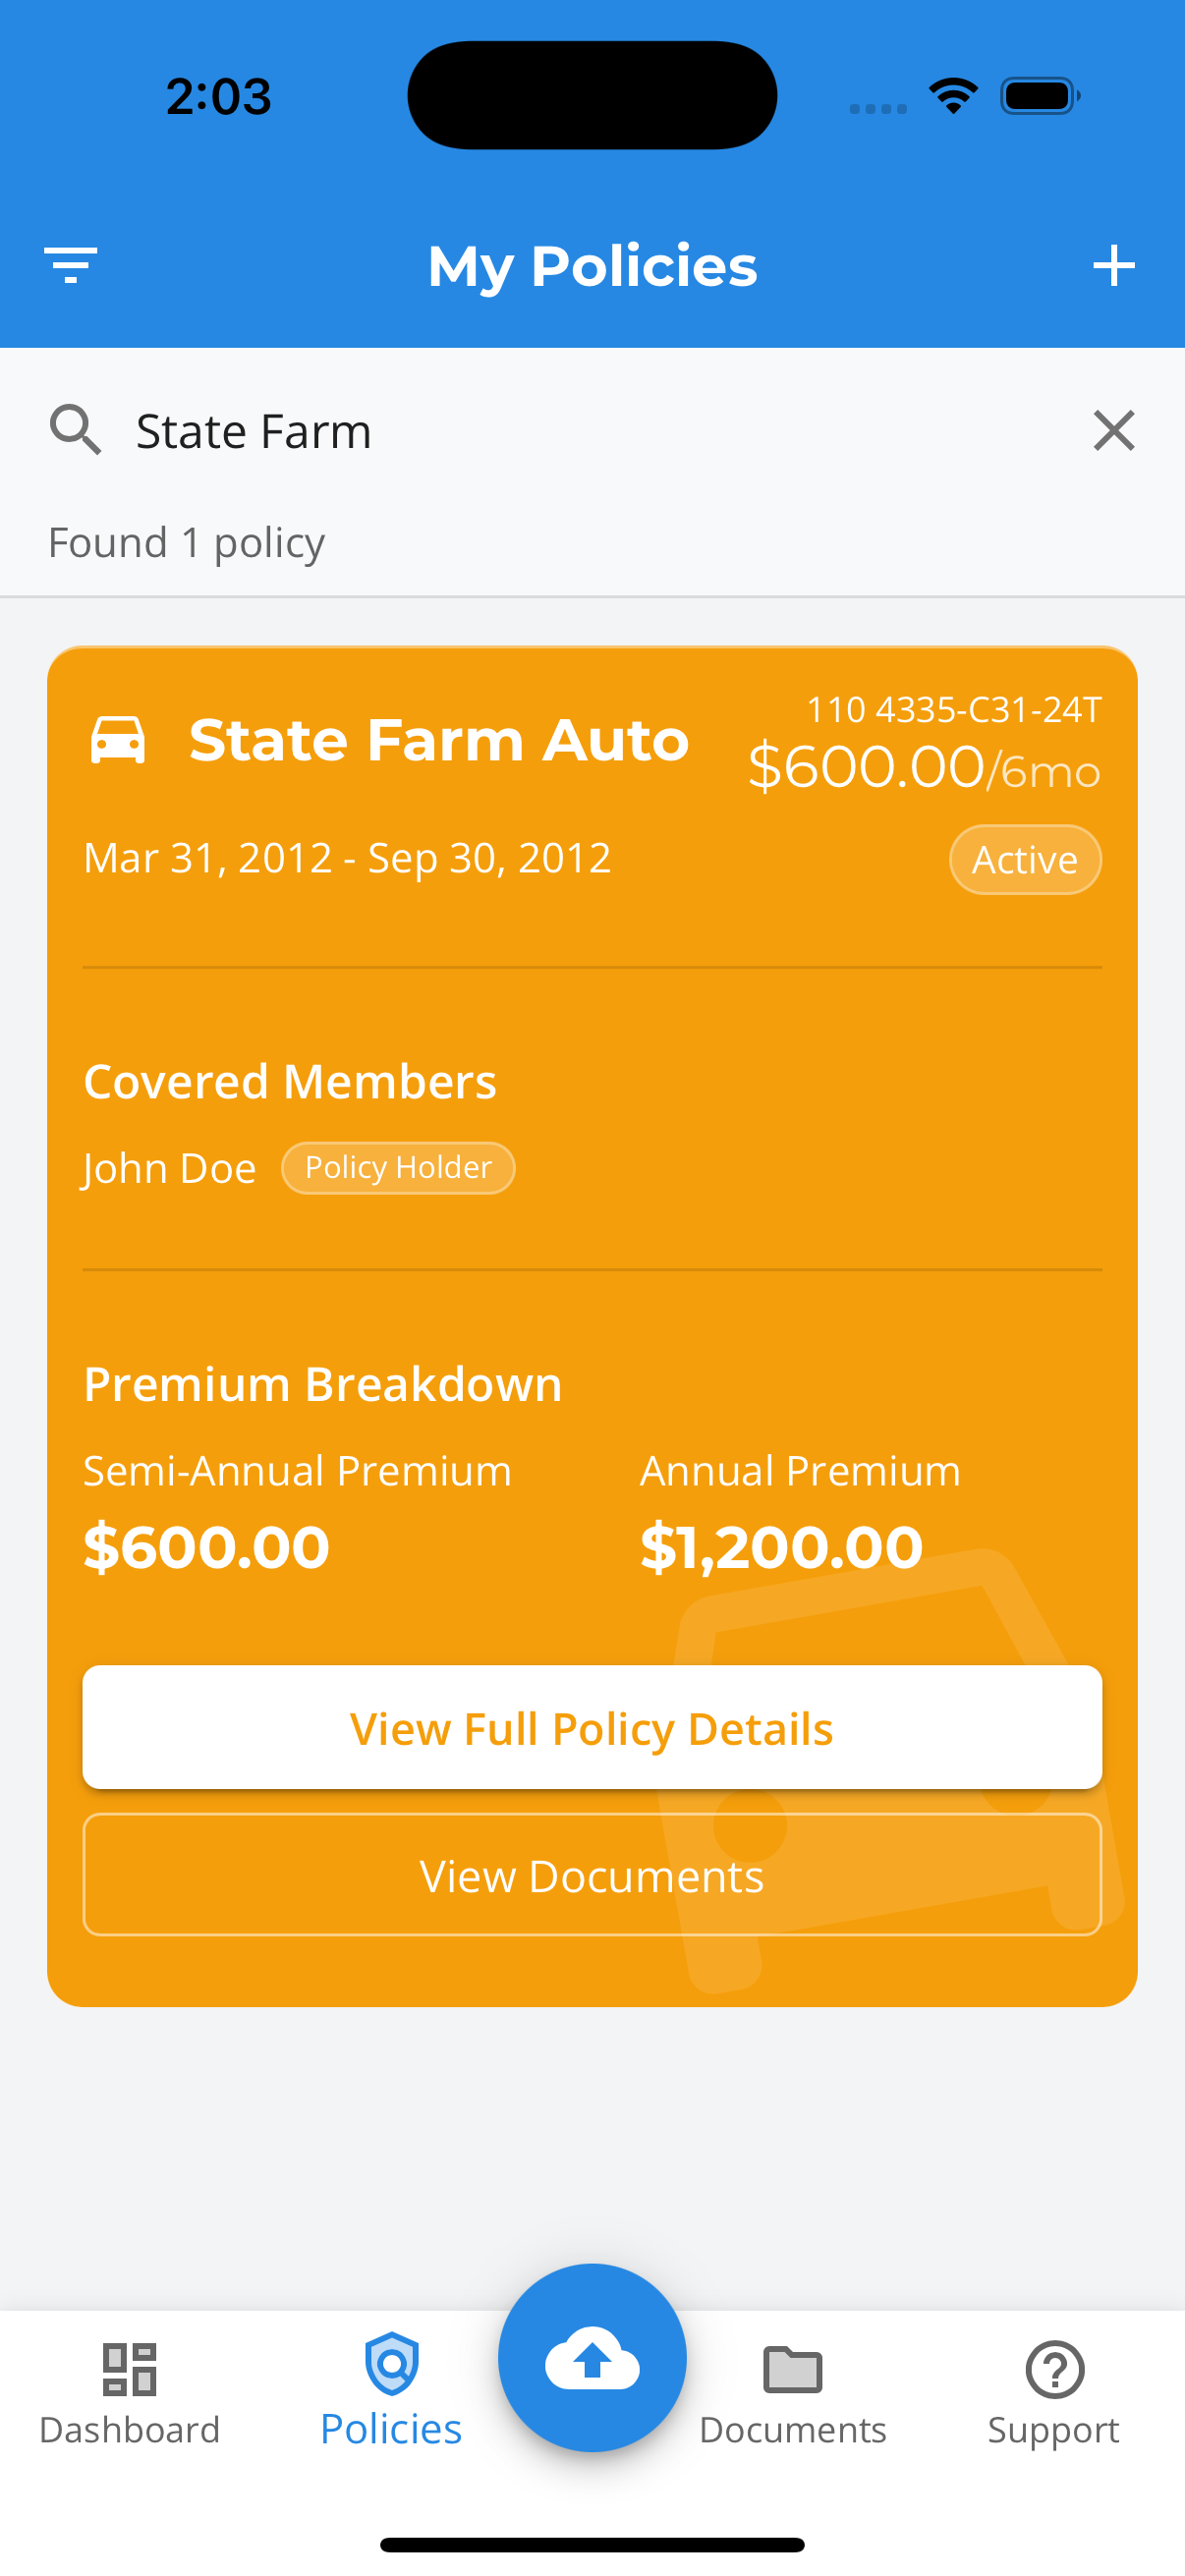Open the filter options icon

70,265
